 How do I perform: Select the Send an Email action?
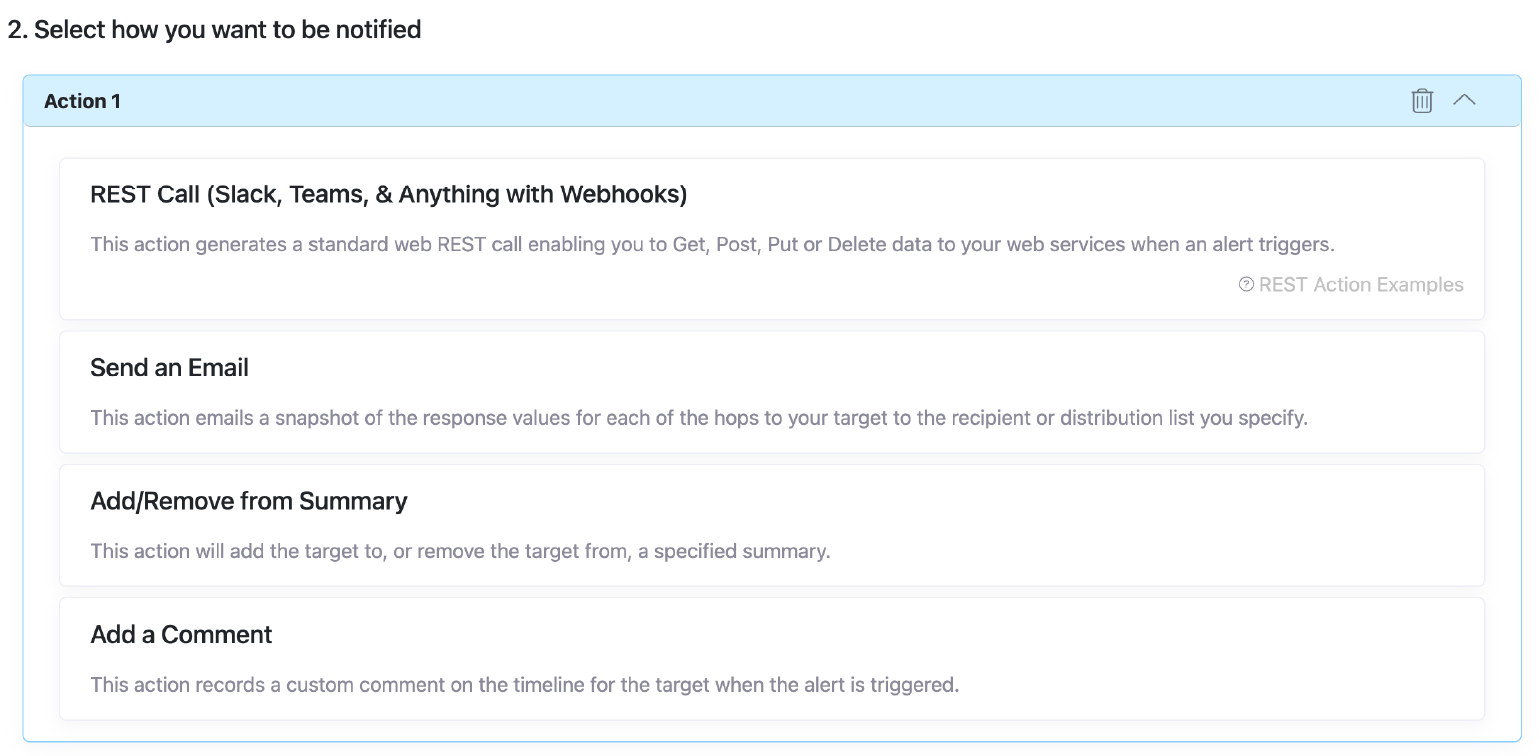click(x=770, y=390)
